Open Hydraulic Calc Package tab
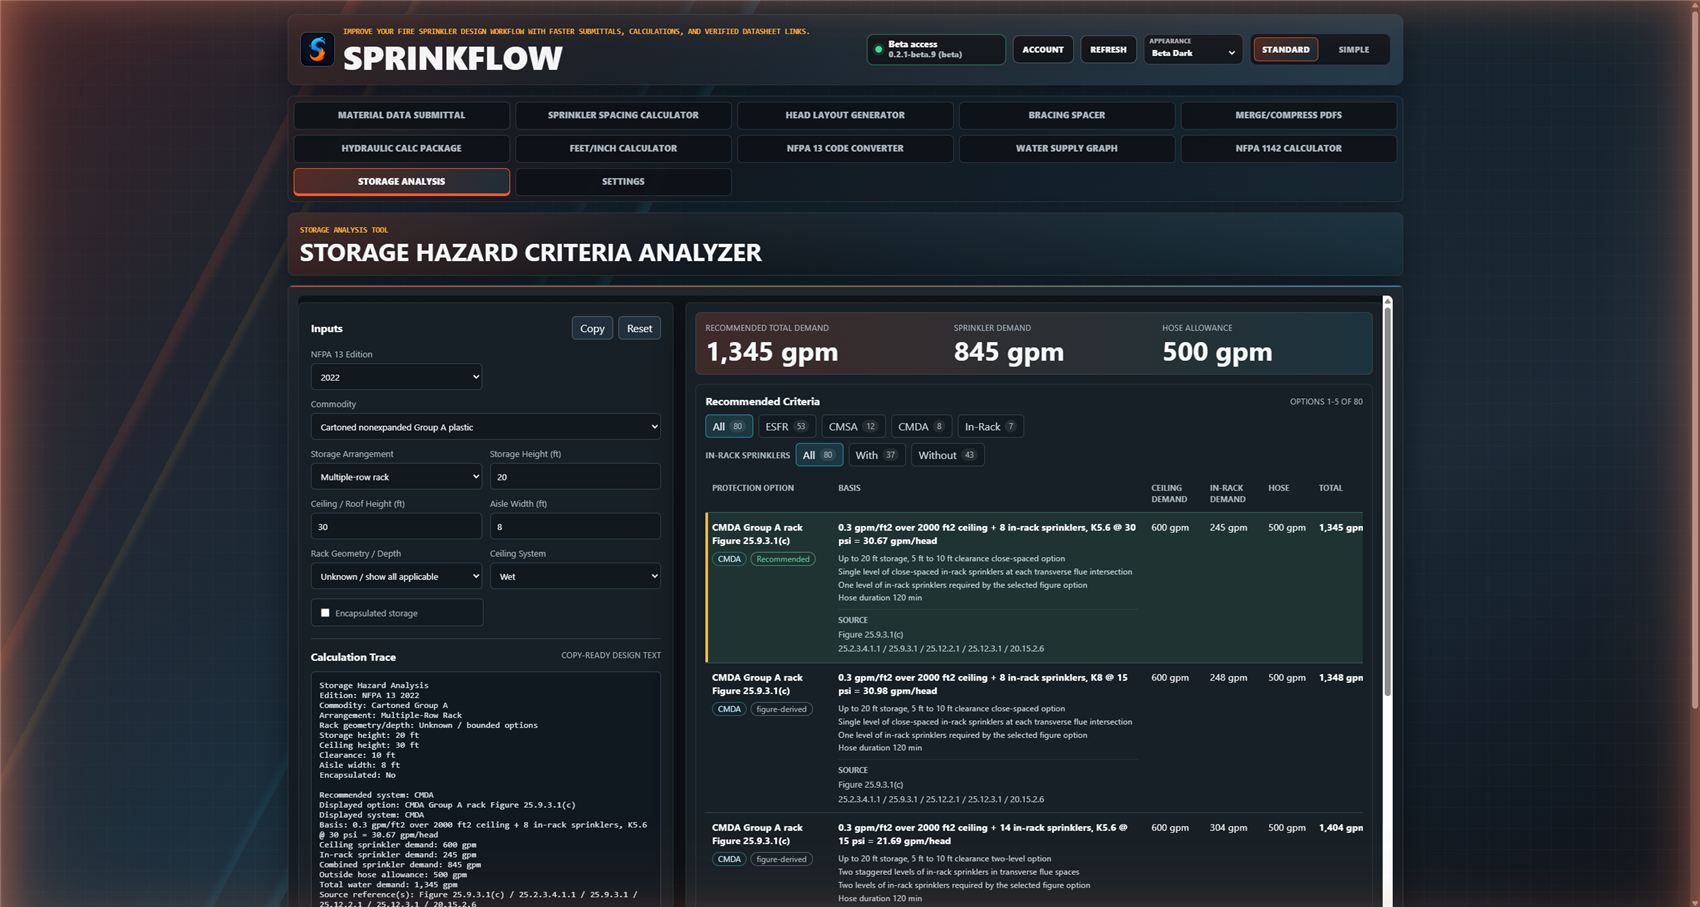 (x=401, y=148)
